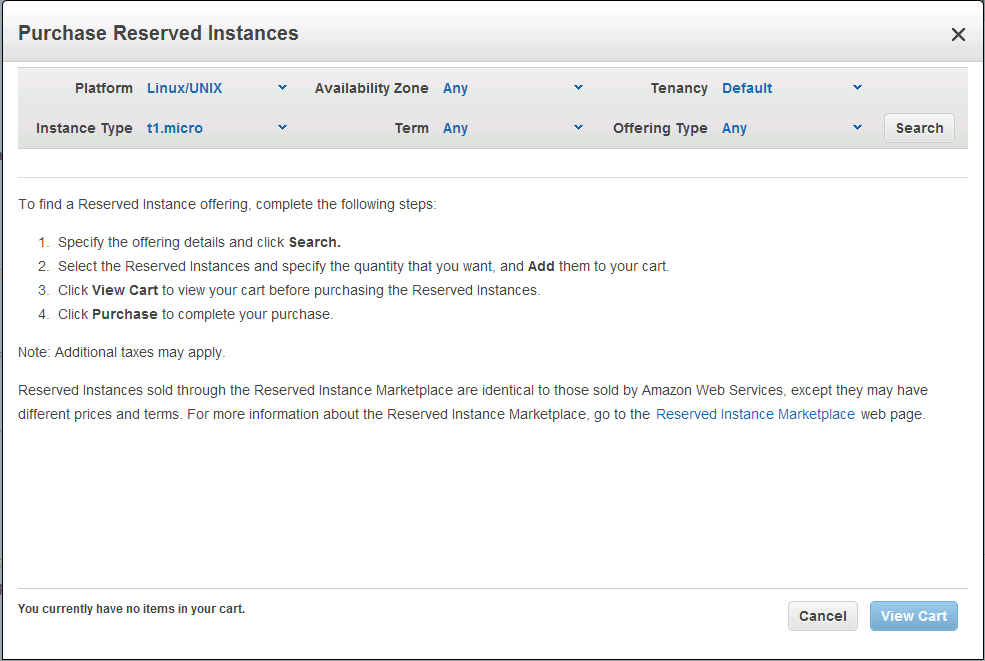Click the Term label
The width and height of the screenshot is (985, 661).
[x=411, y=128]
